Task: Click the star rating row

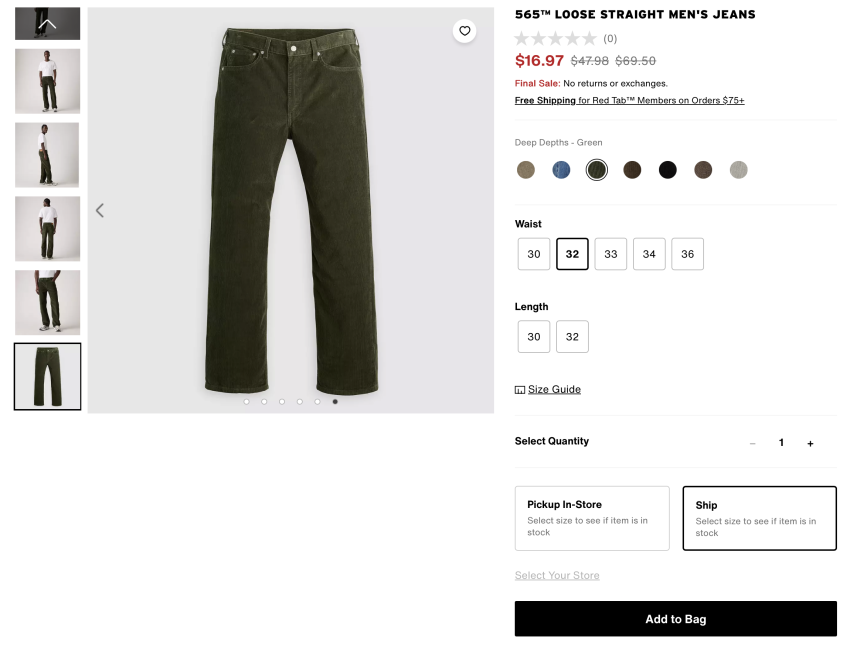Action: pos(555,39)
